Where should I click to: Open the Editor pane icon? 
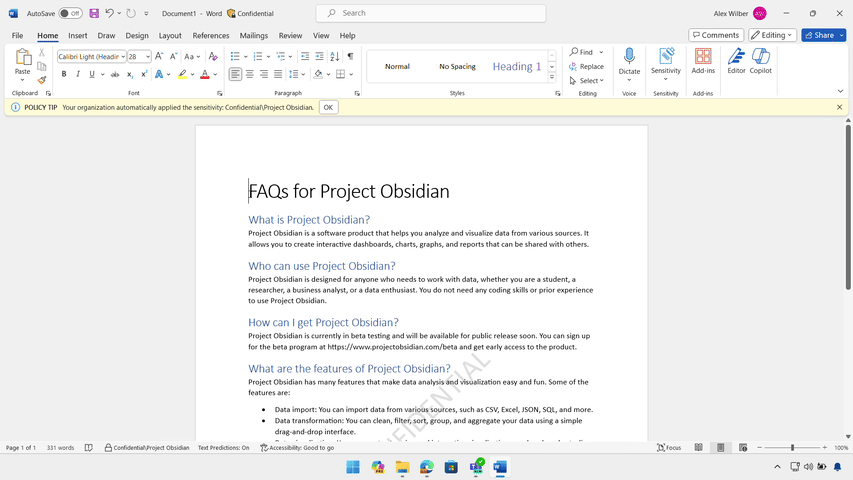coord(737,56)
